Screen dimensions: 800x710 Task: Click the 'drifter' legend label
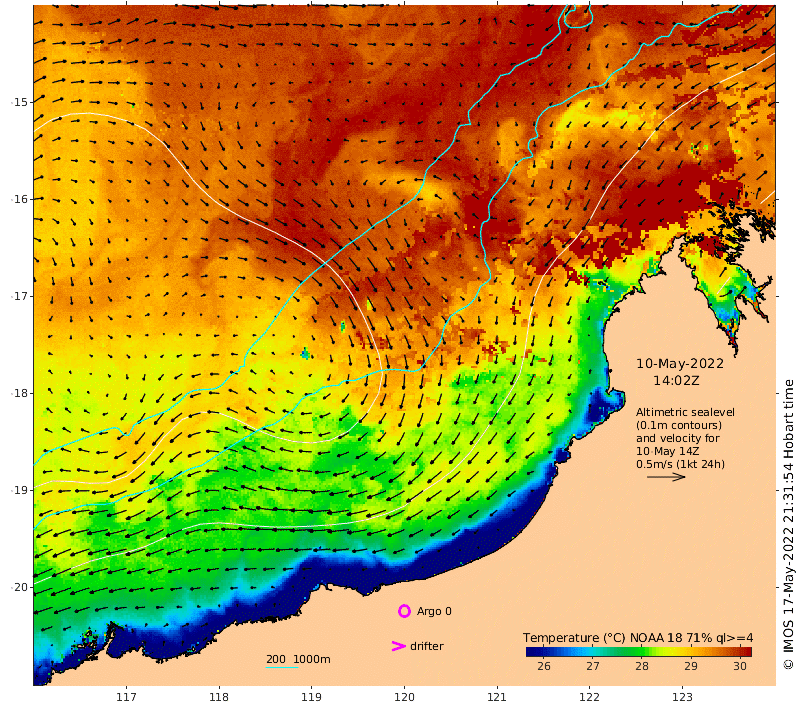(427, 646)
